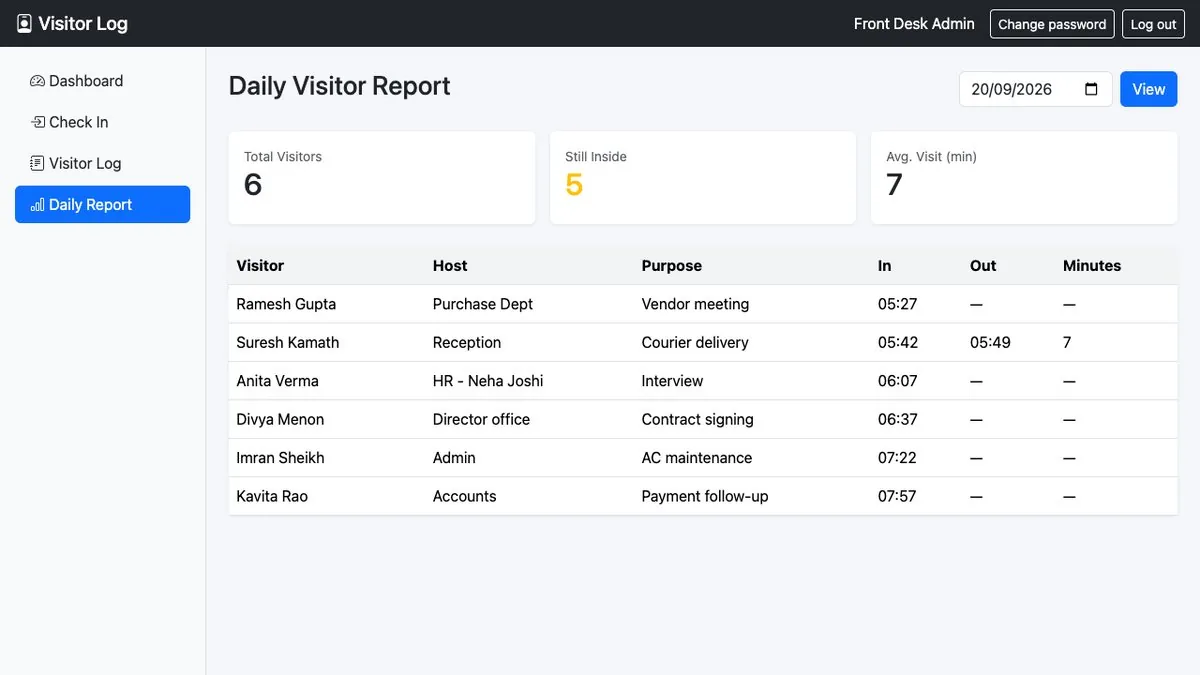The image size is (1200, 675).
Task: Click the Still Inside label
Action: [596, 157]
